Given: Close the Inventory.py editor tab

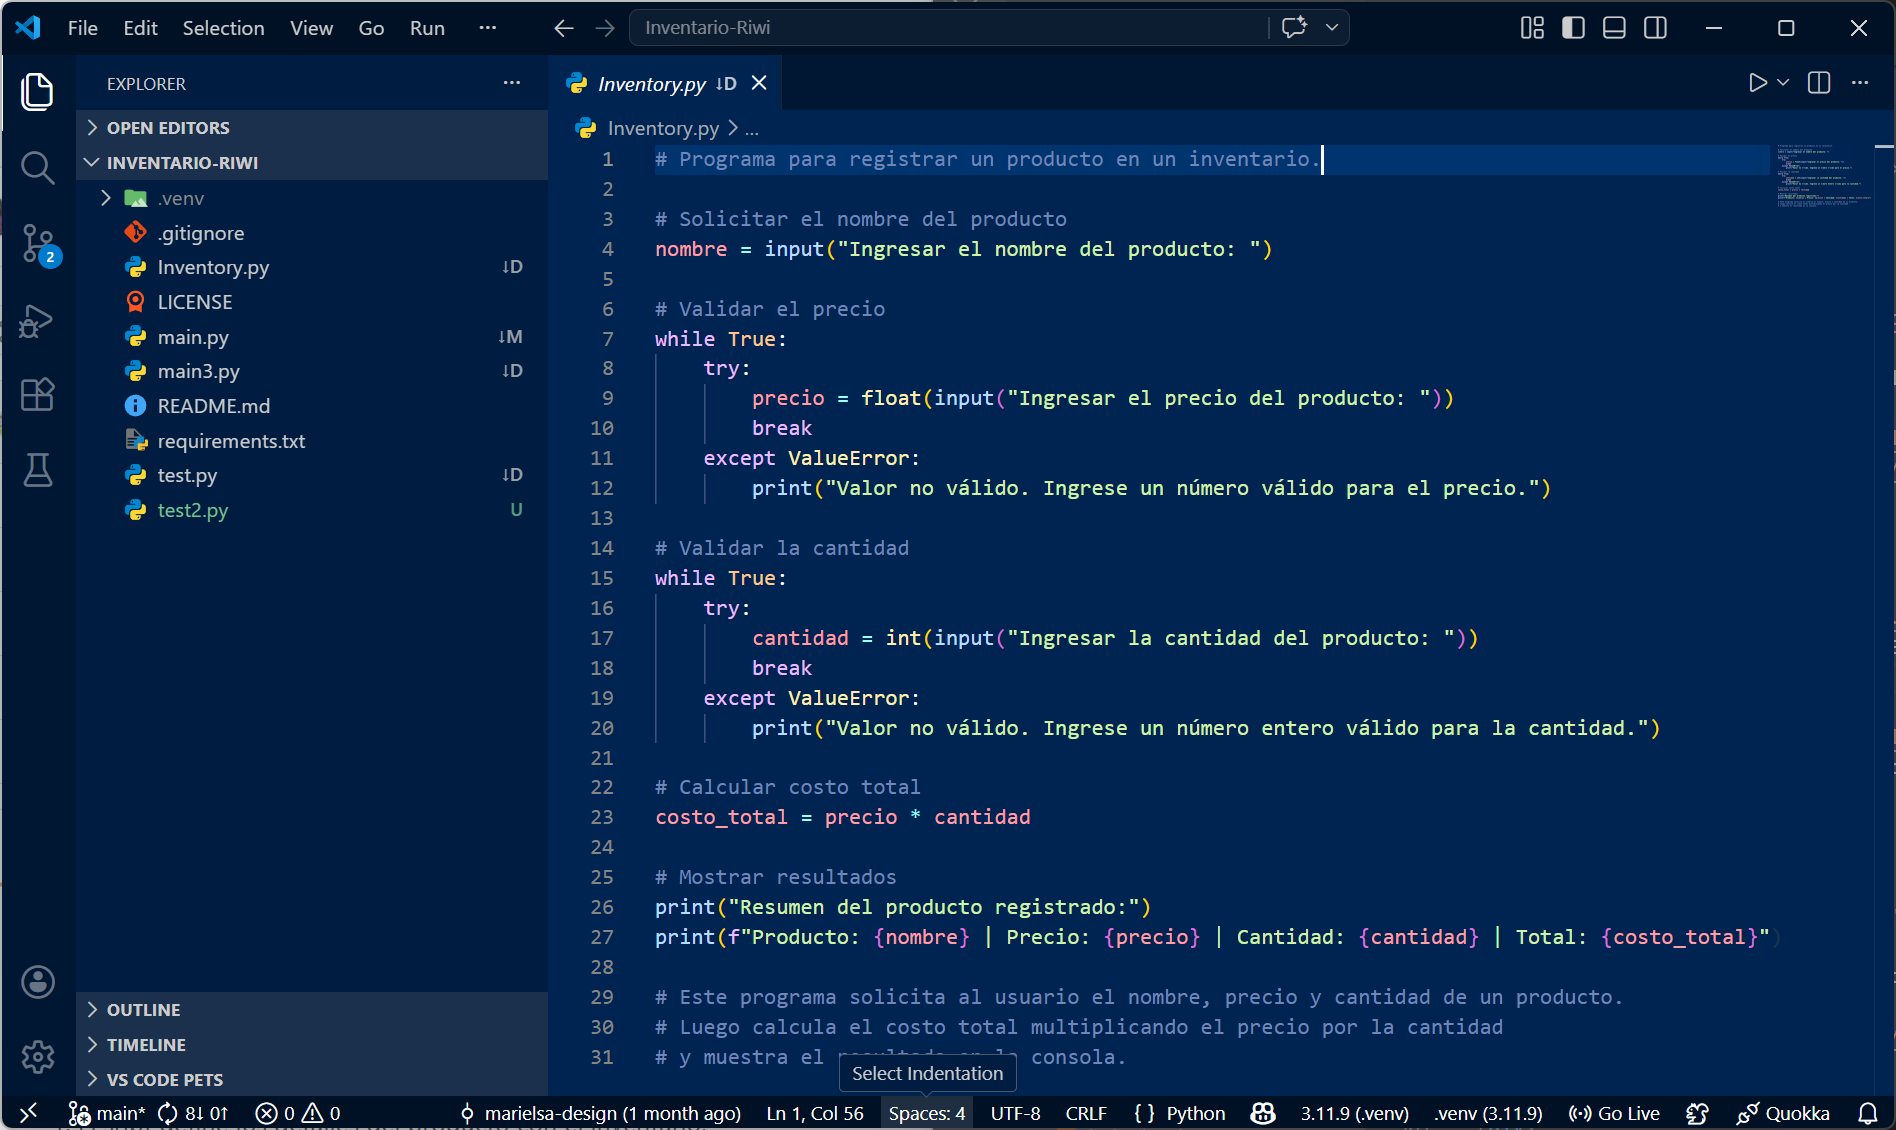Looking at the screenshot, I should [x=759, y=83].
